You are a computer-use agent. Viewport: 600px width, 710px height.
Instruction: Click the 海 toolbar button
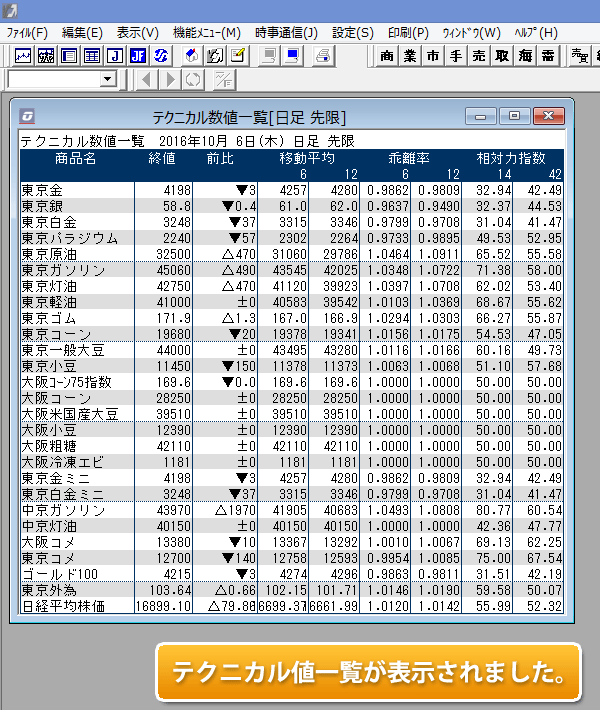click(525, 56)
